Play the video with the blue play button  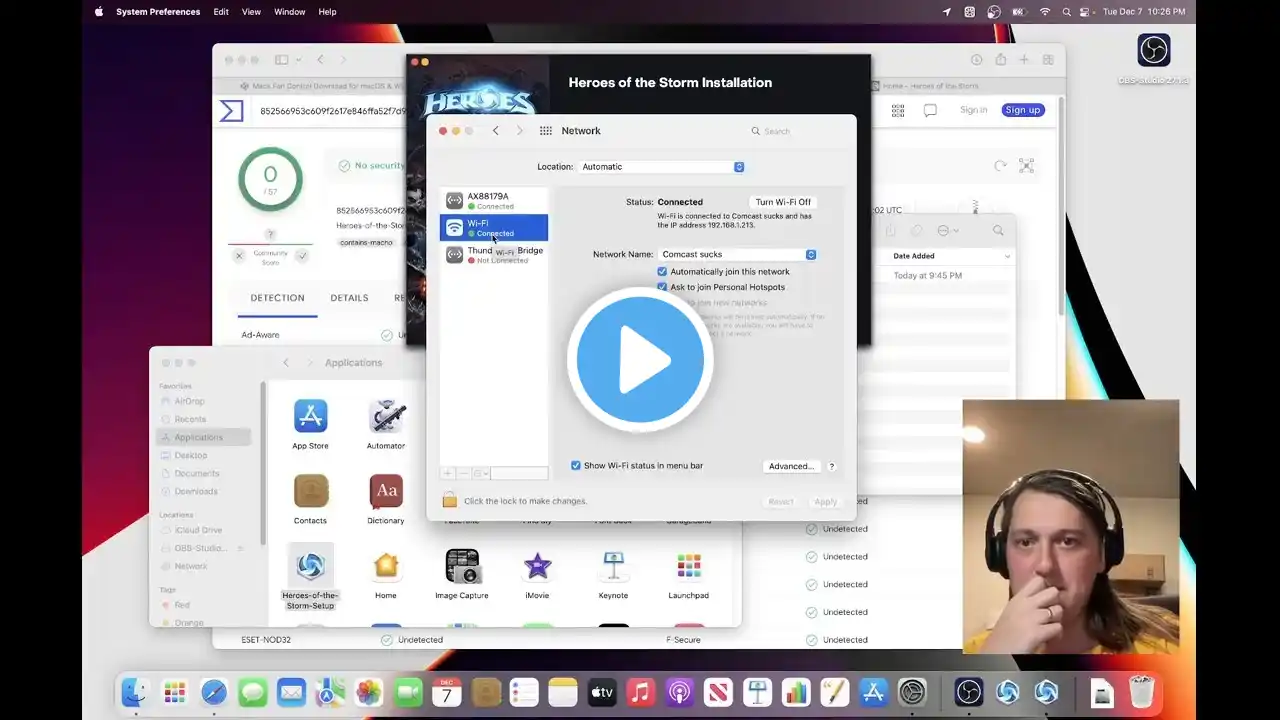640,360
